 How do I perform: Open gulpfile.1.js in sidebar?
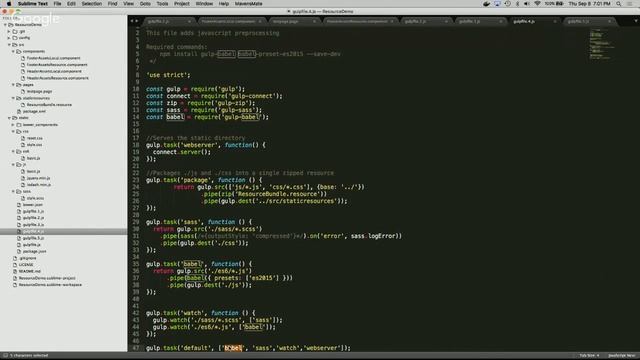pos(33,211)
